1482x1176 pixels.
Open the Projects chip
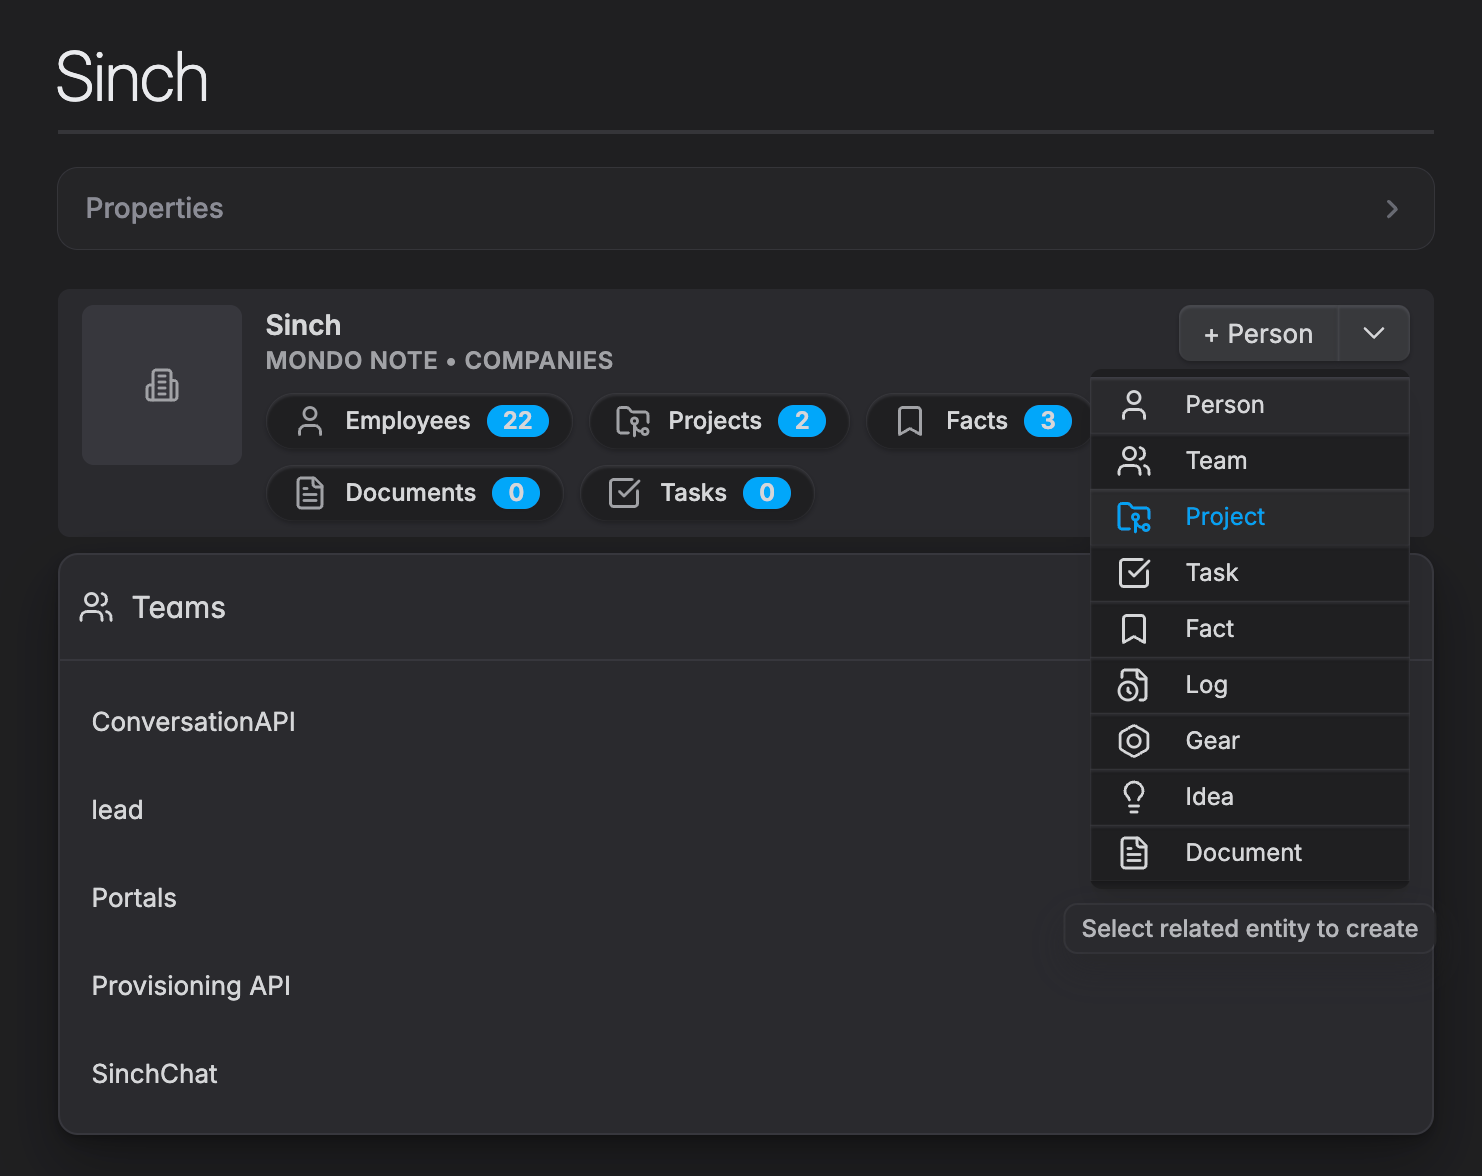click(x=719, y=421)
